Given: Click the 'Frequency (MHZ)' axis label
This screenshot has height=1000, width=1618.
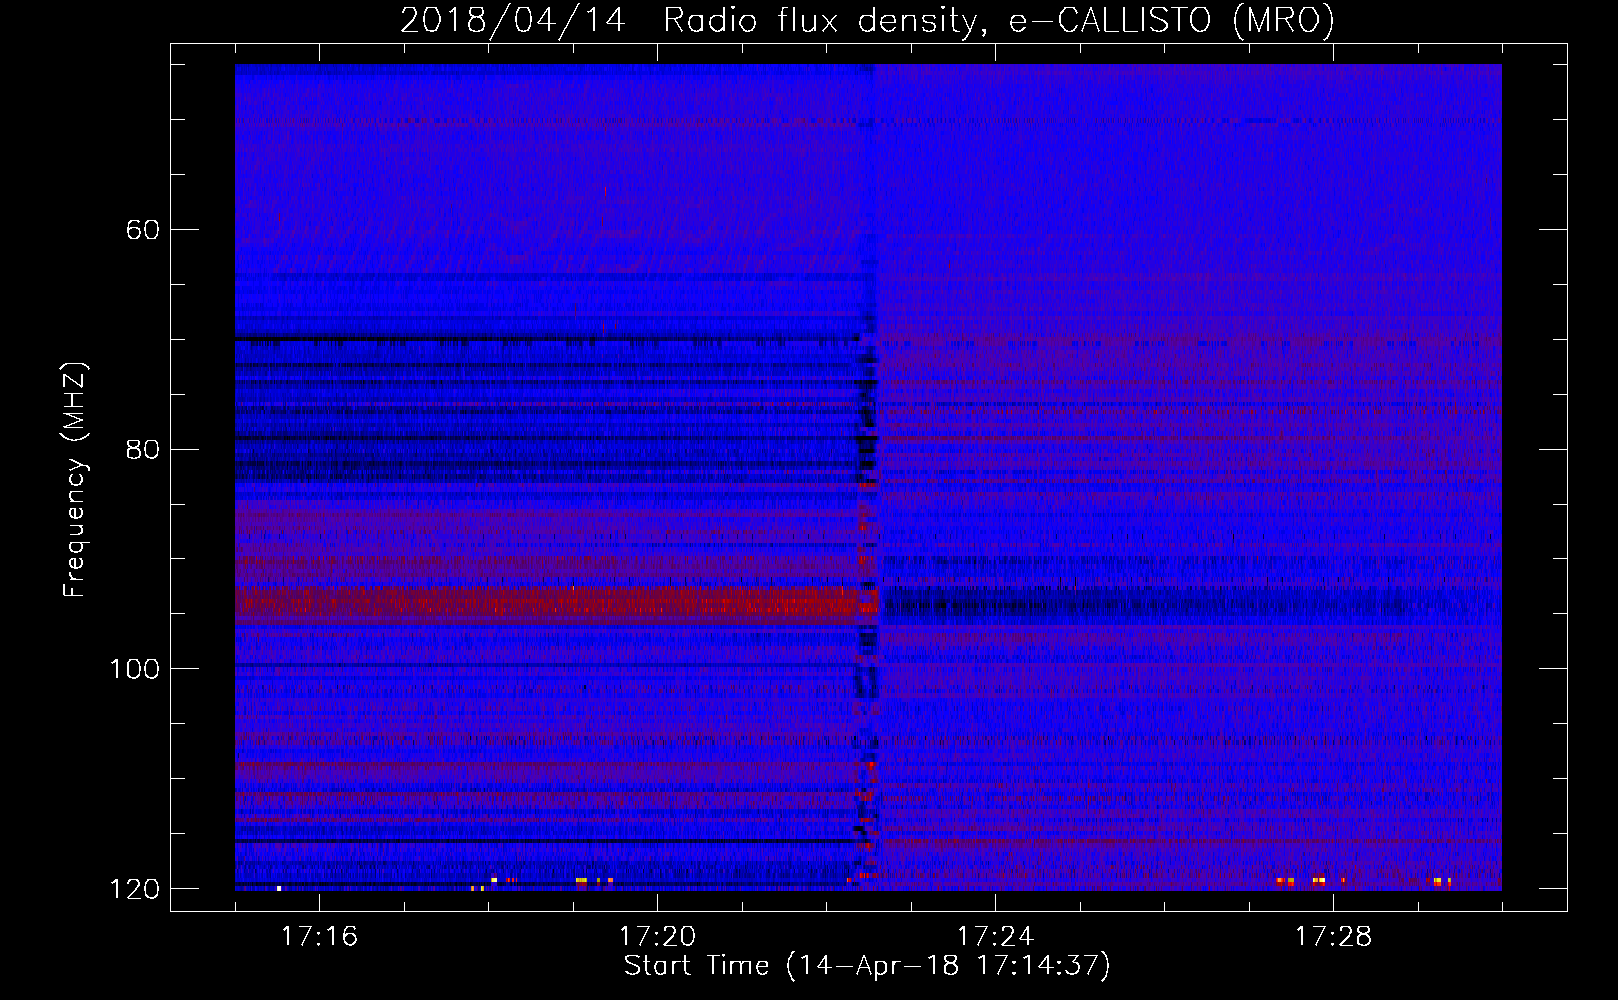Looking at the screenshot, I should coord(75,480).
